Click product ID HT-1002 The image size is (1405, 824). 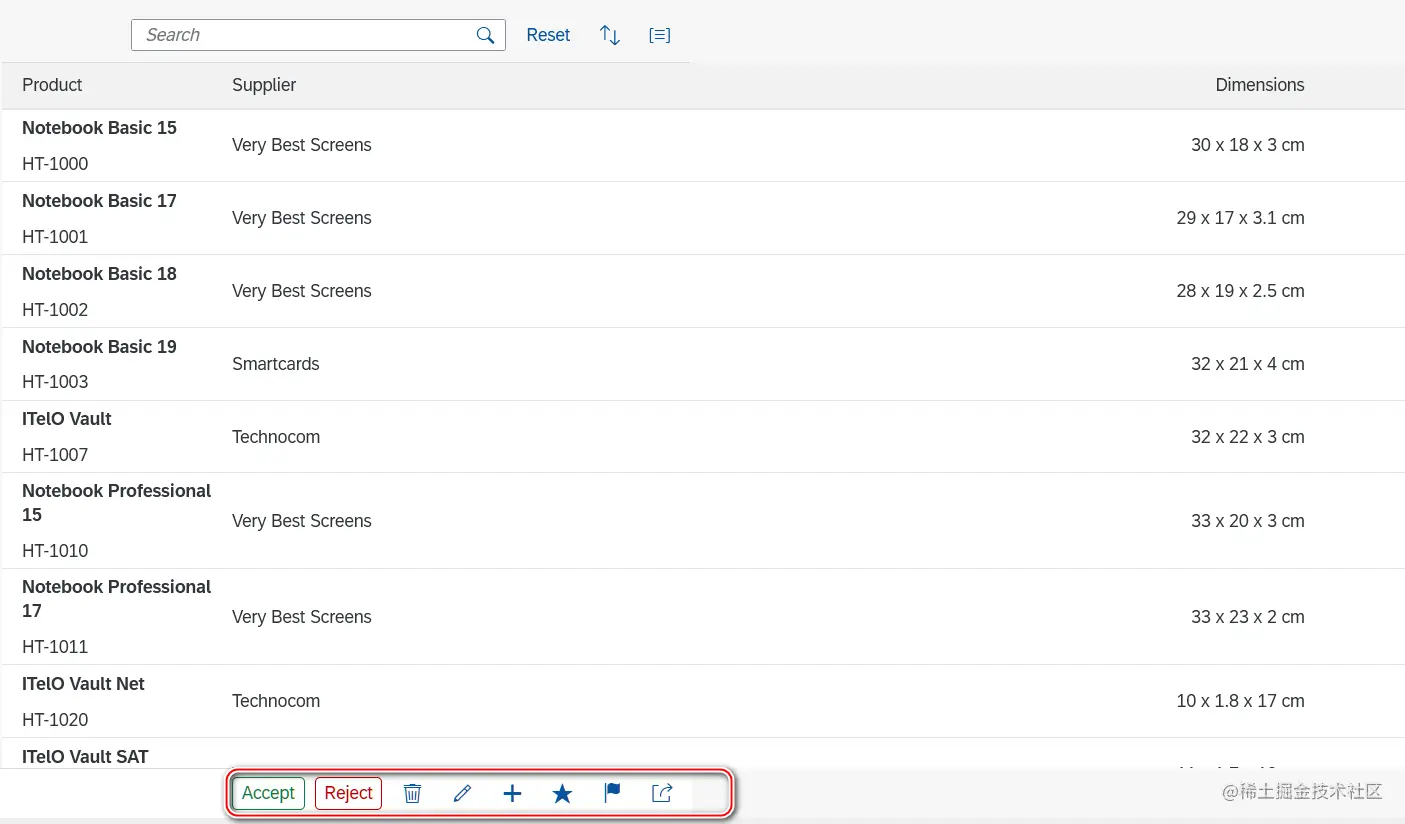click(55, 310)
